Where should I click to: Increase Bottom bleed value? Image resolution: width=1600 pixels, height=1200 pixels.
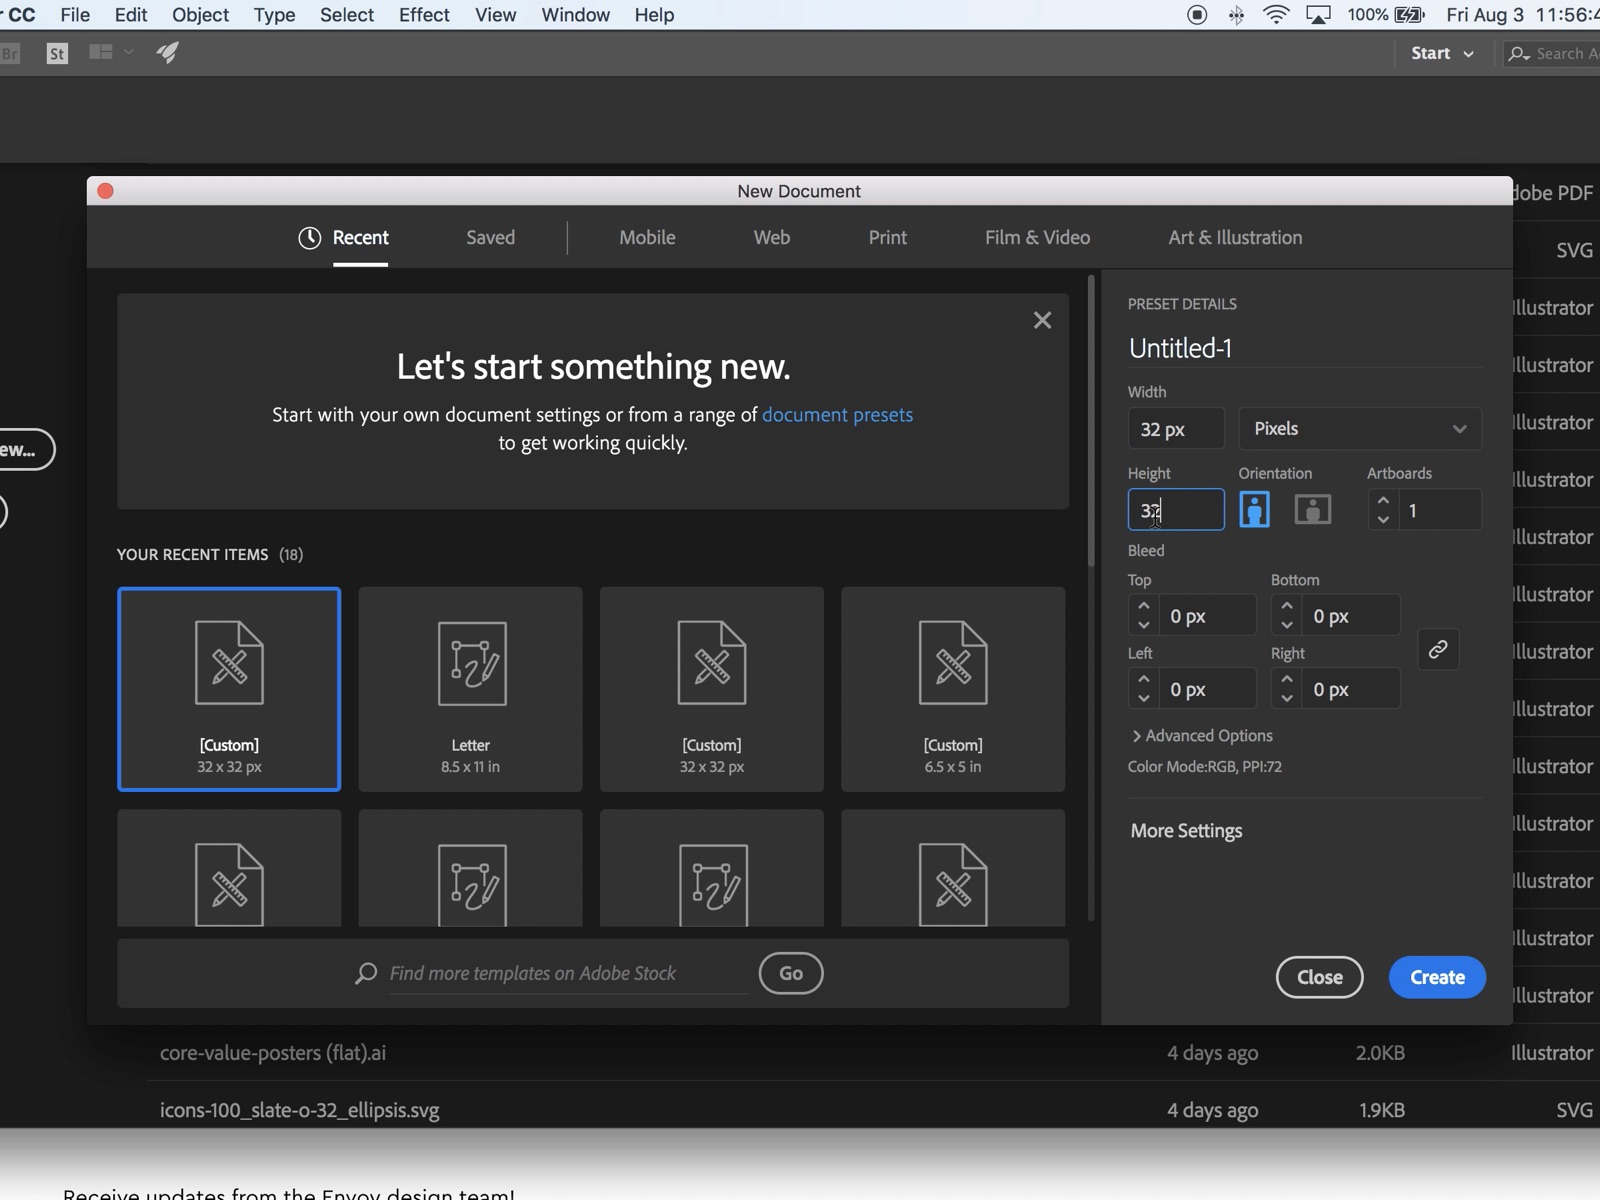pos(1287,606)
